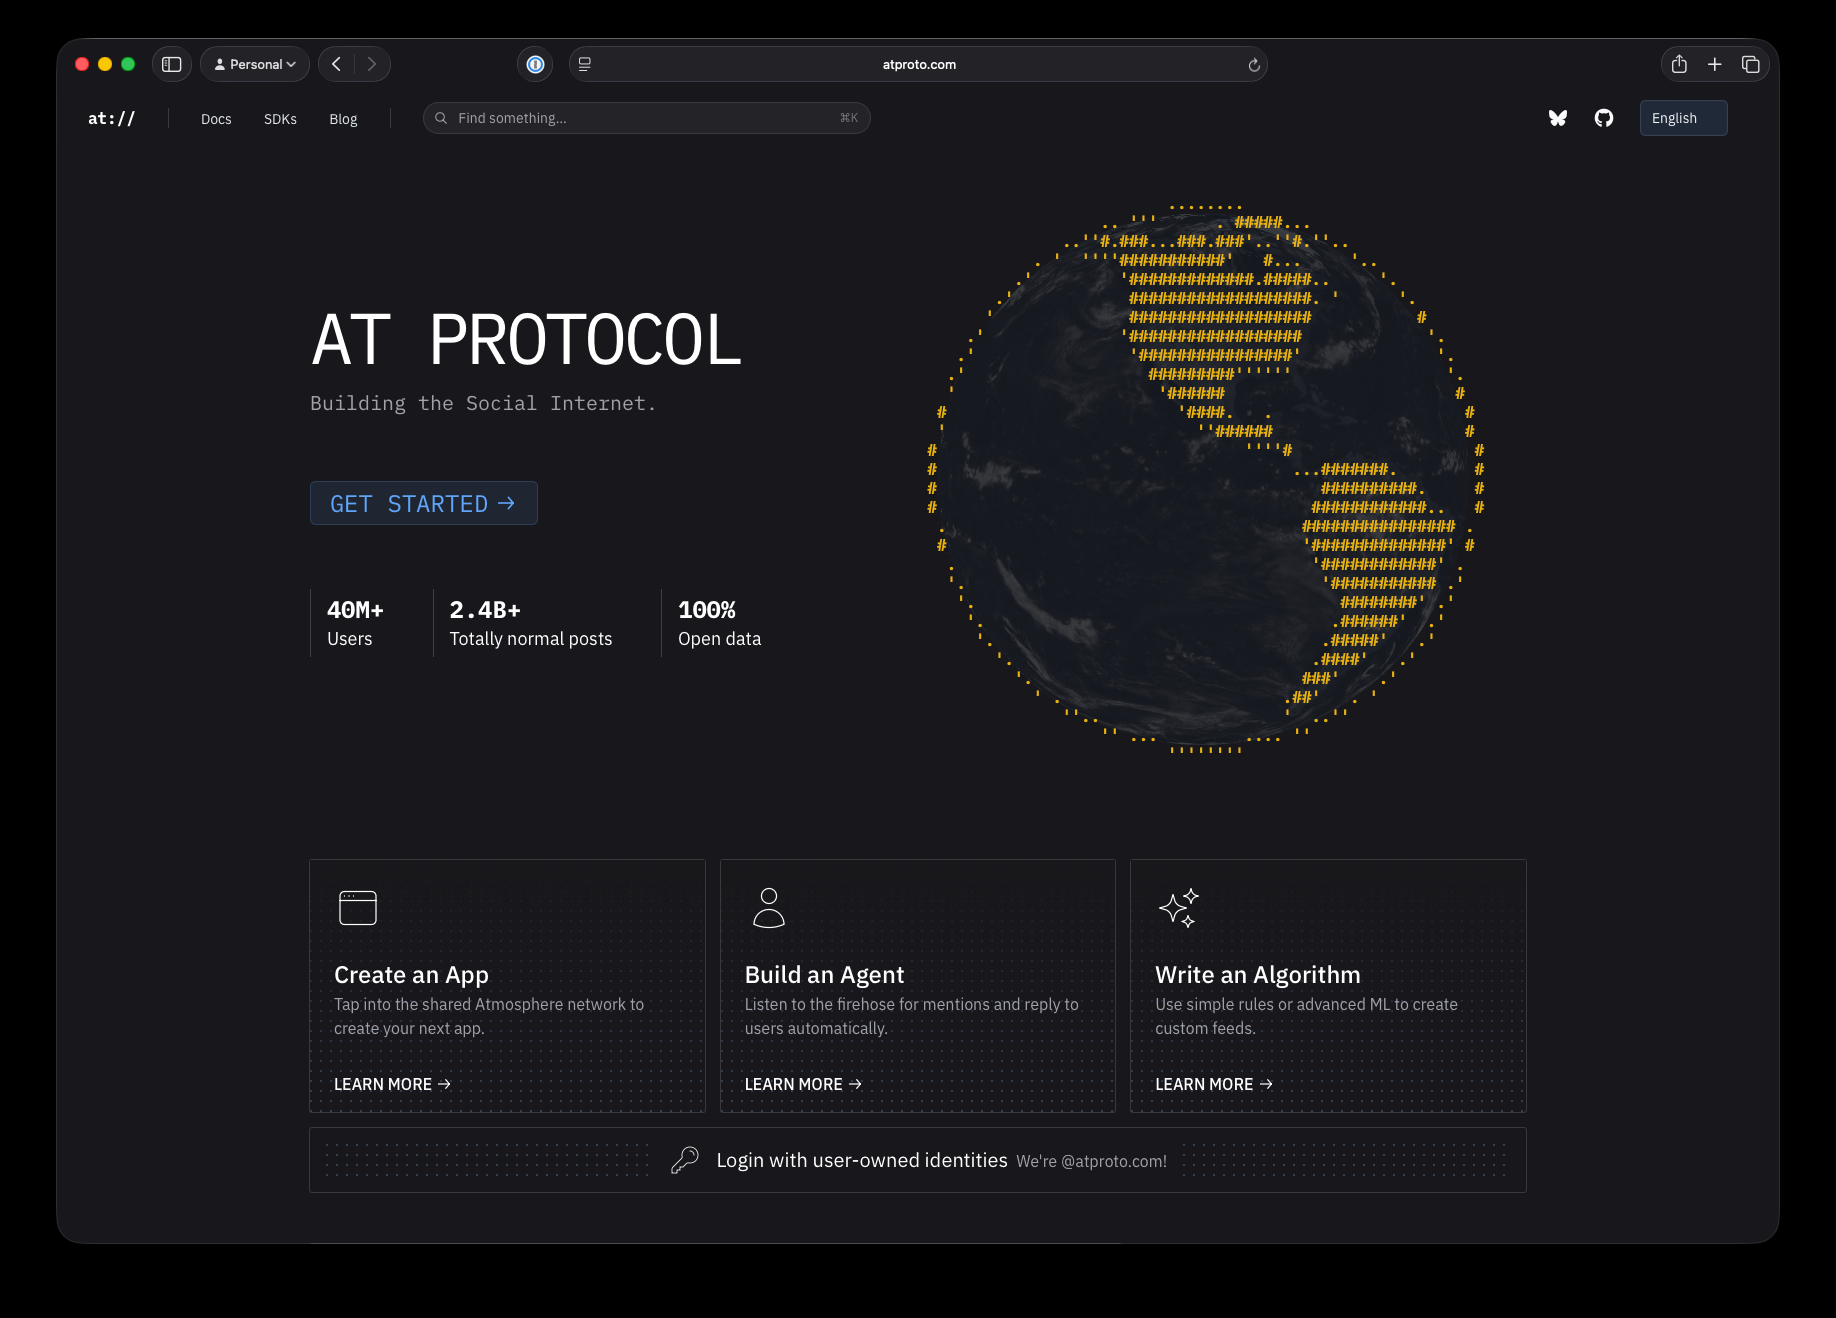1836x1318 pixels.
Task: Navigate to the SDKs page
Action: 280,119
